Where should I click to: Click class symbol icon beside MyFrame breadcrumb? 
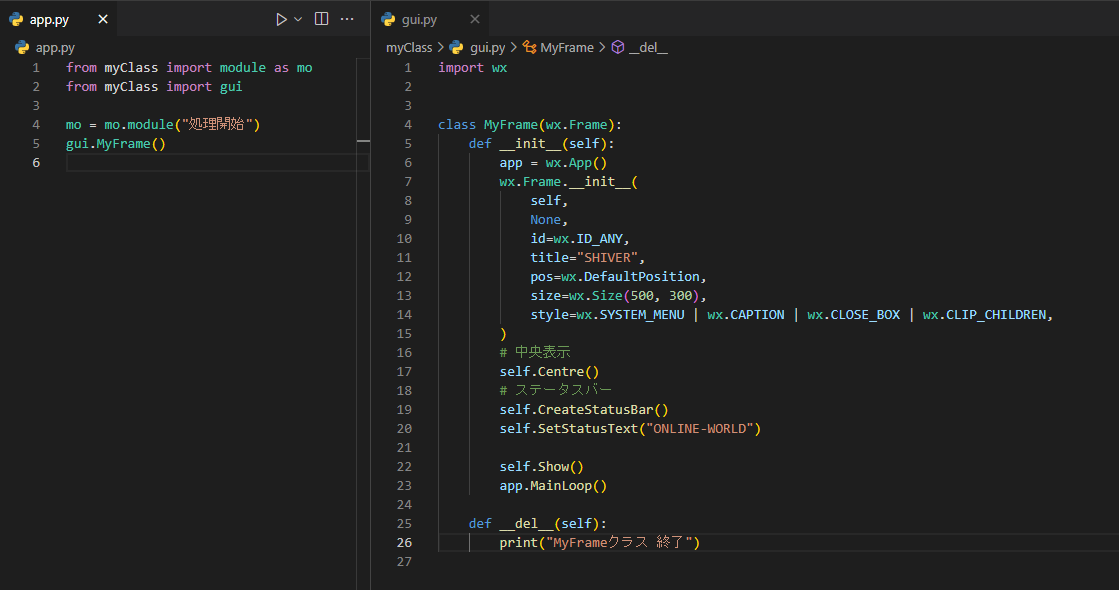[529, 48]
